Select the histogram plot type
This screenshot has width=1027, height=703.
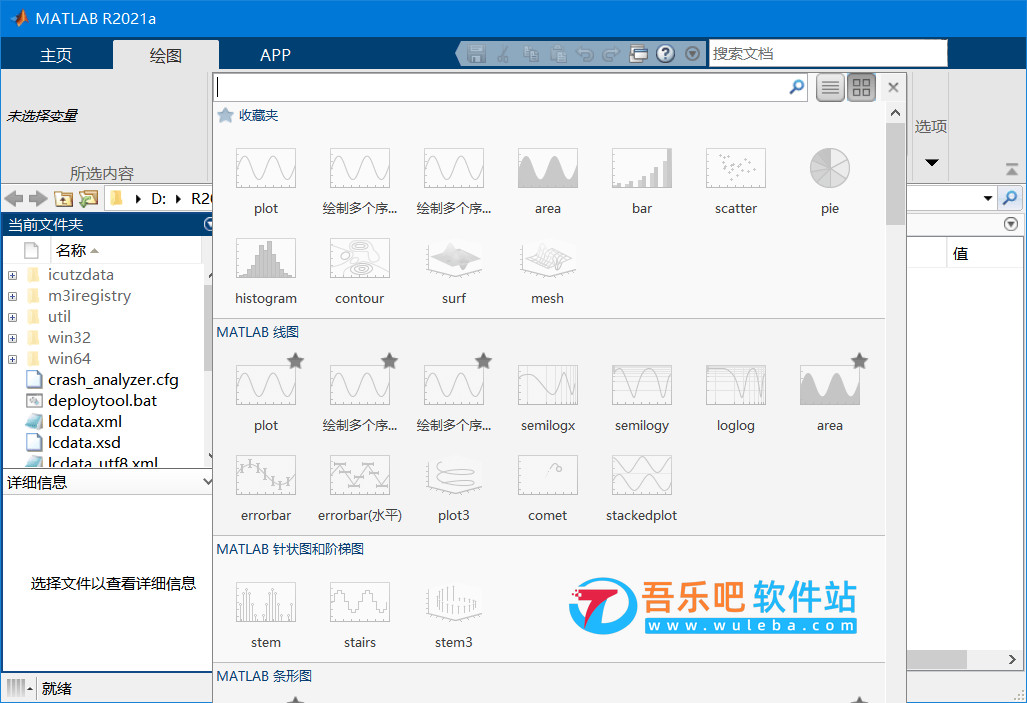click(265, 271)
